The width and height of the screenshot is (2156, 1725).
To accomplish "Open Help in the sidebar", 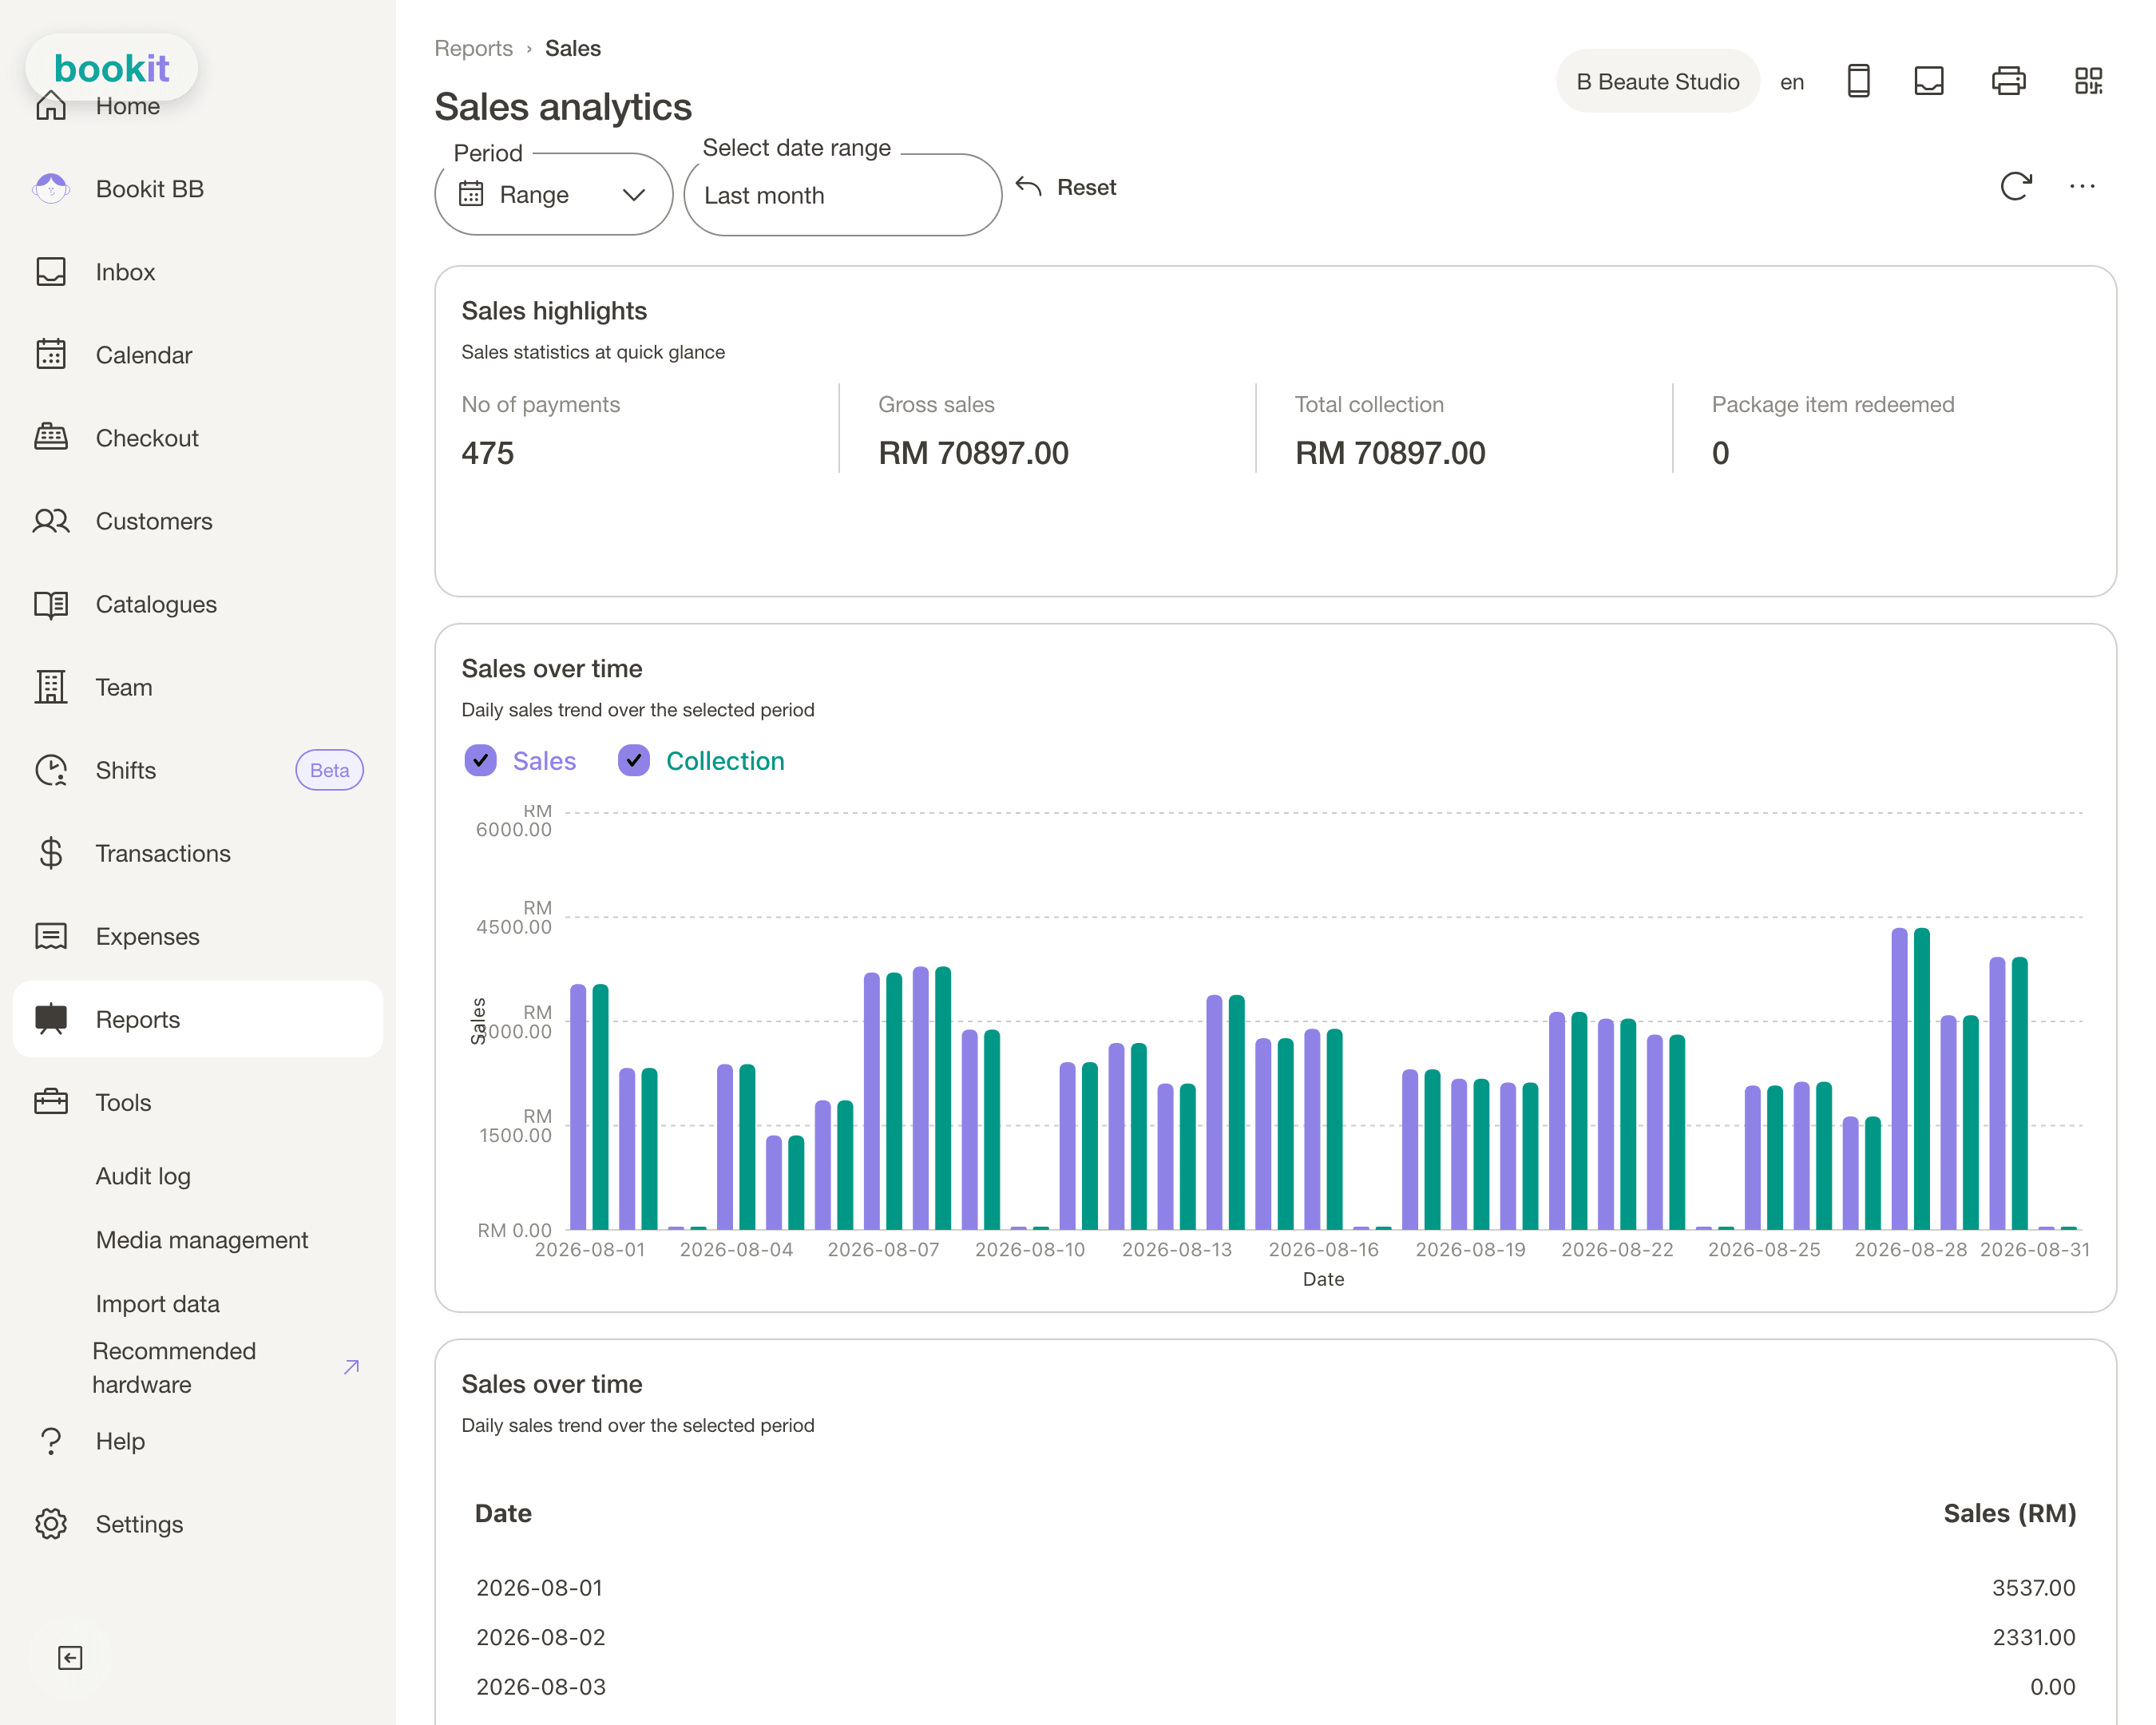I will pyautogui.click(x=120, y=1440).
